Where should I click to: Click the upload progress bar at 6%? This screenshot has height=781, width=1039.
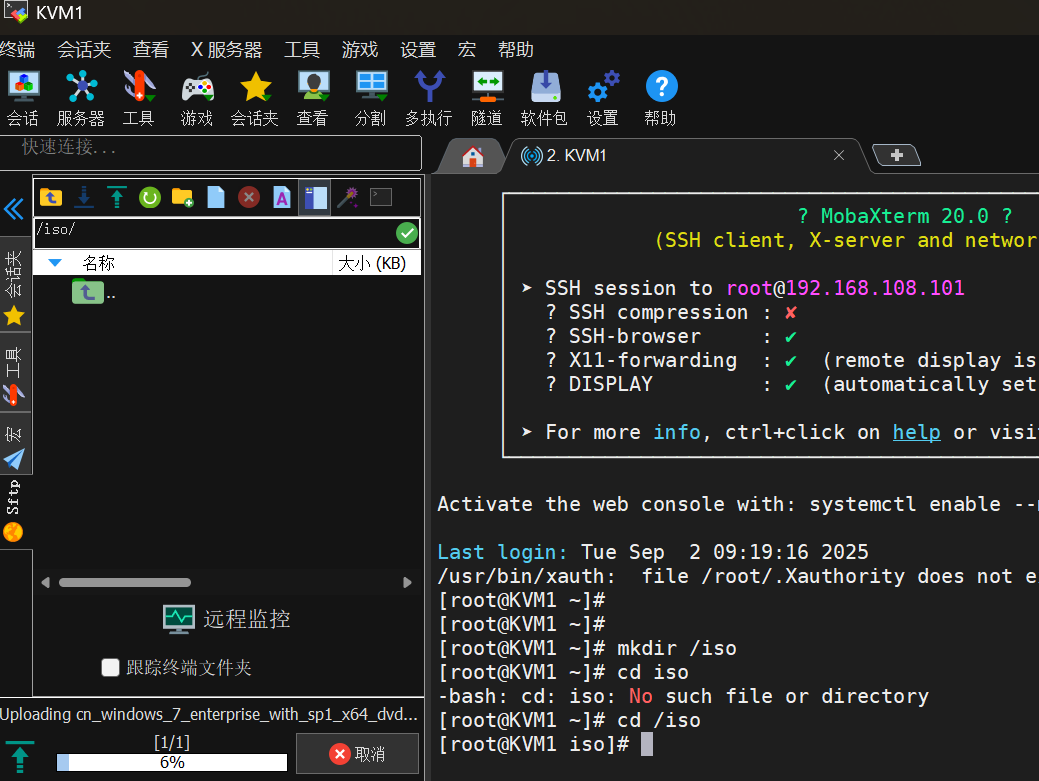[x=172, y=762]
